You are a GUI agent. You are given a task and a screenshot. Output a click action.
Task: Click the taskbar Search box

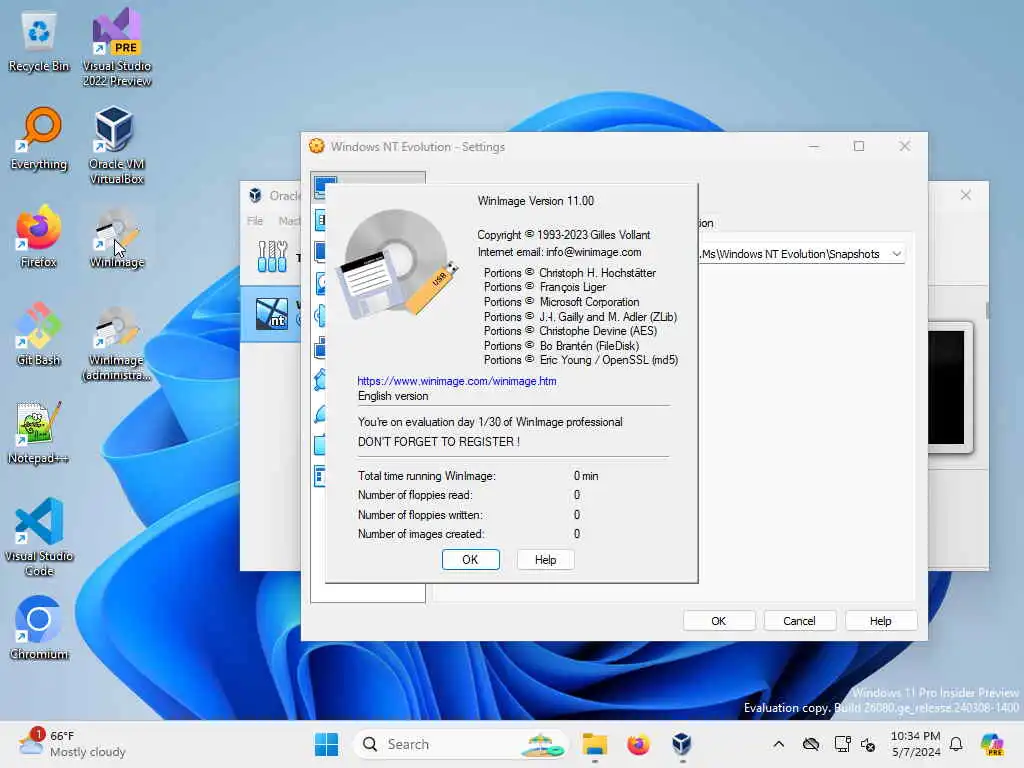click(x=460, y=744)
